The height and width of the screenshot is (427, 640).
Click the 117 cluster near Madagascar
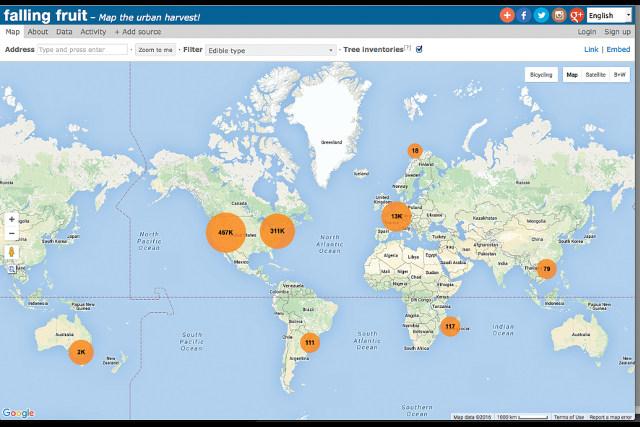(450, 327)
